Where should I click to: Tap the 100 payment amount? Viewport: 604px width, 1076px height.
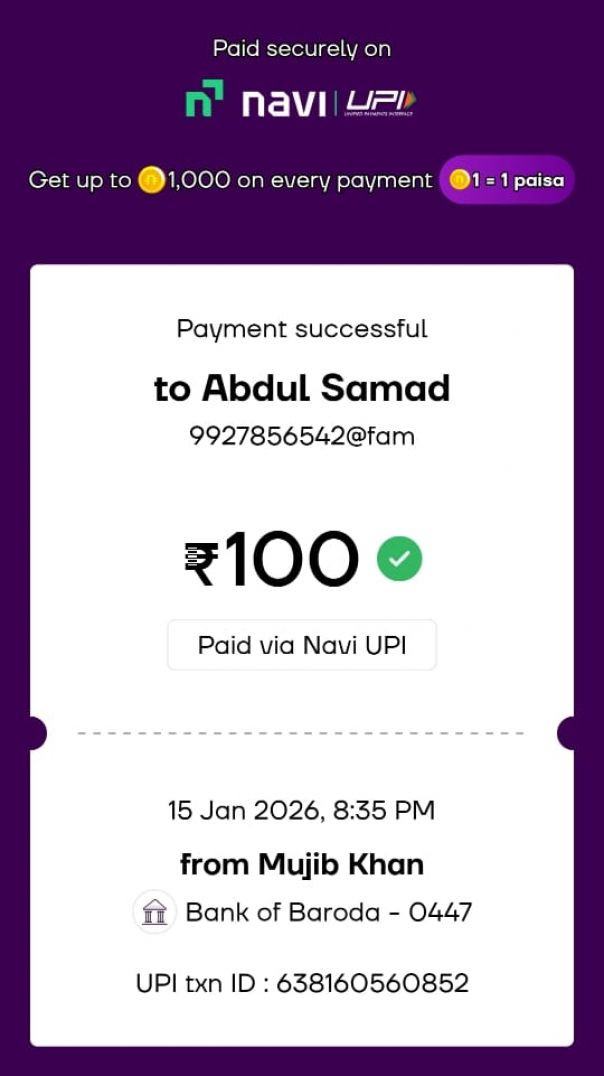[x=291, y=559]
